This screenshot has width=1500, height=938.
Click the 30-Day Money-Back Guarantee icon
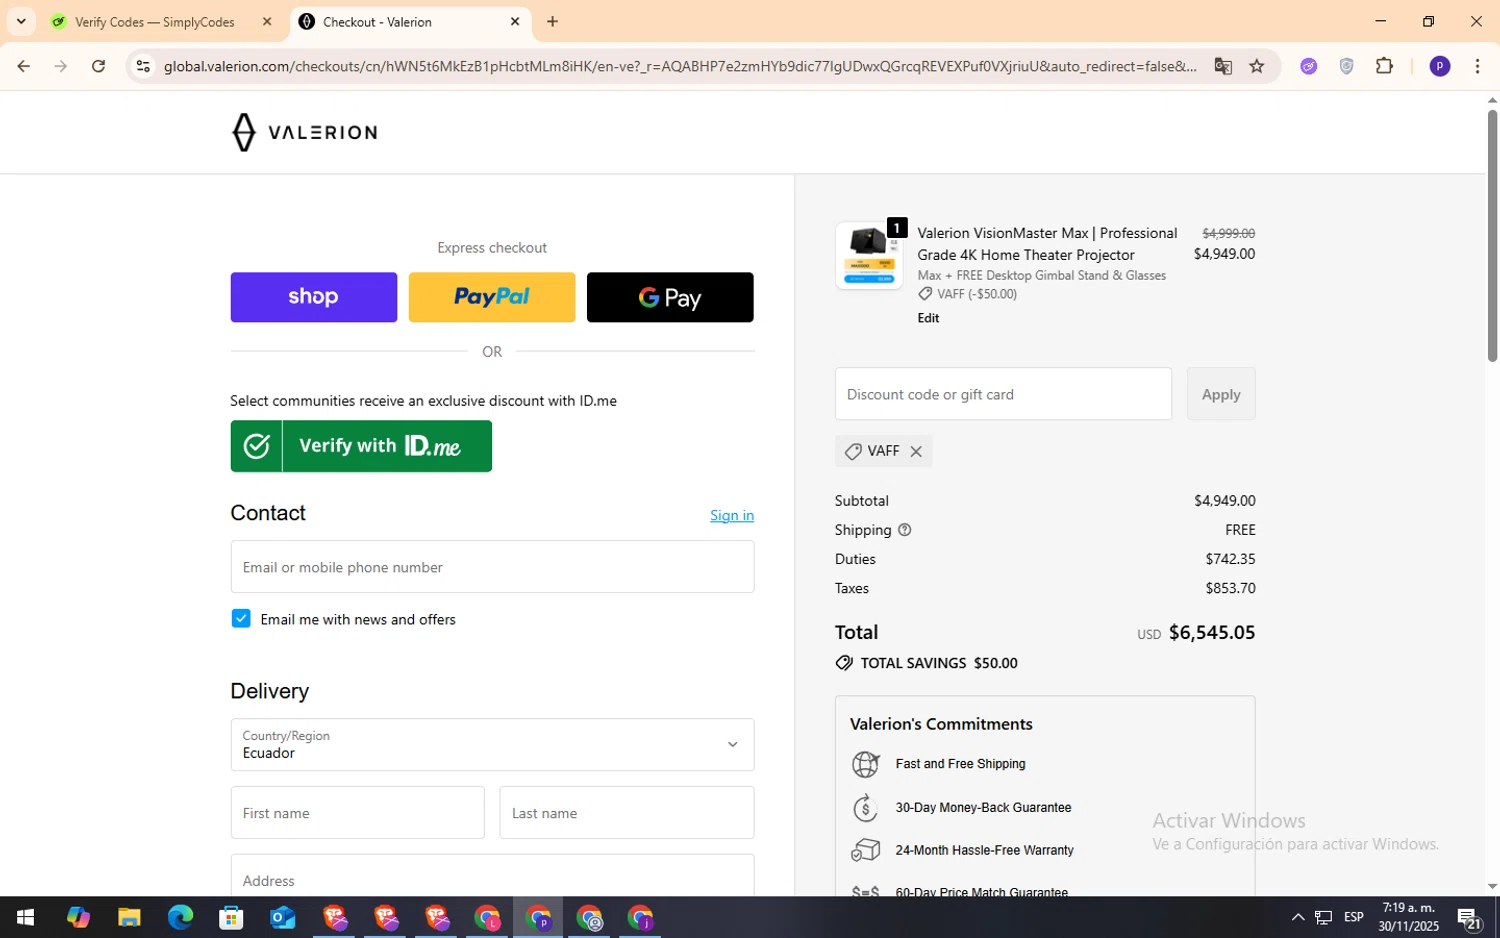pos(865,807)
